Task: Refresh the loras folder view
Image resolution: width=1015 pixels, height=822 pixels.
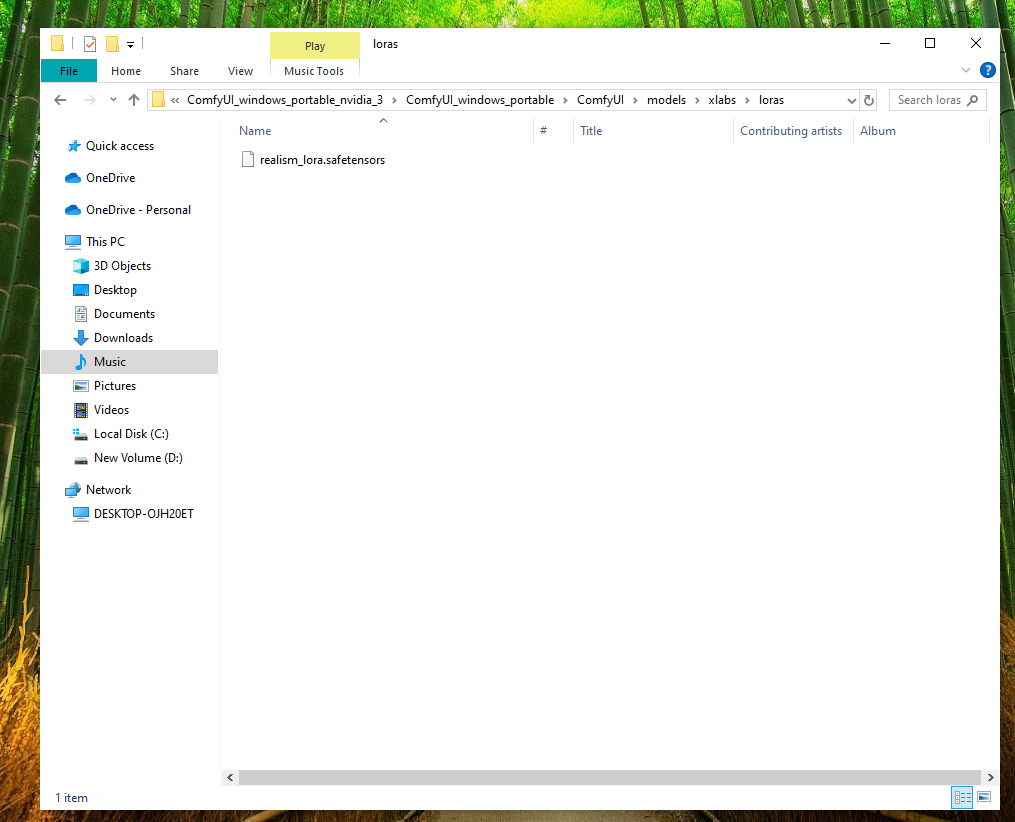Action: (869, 100)
